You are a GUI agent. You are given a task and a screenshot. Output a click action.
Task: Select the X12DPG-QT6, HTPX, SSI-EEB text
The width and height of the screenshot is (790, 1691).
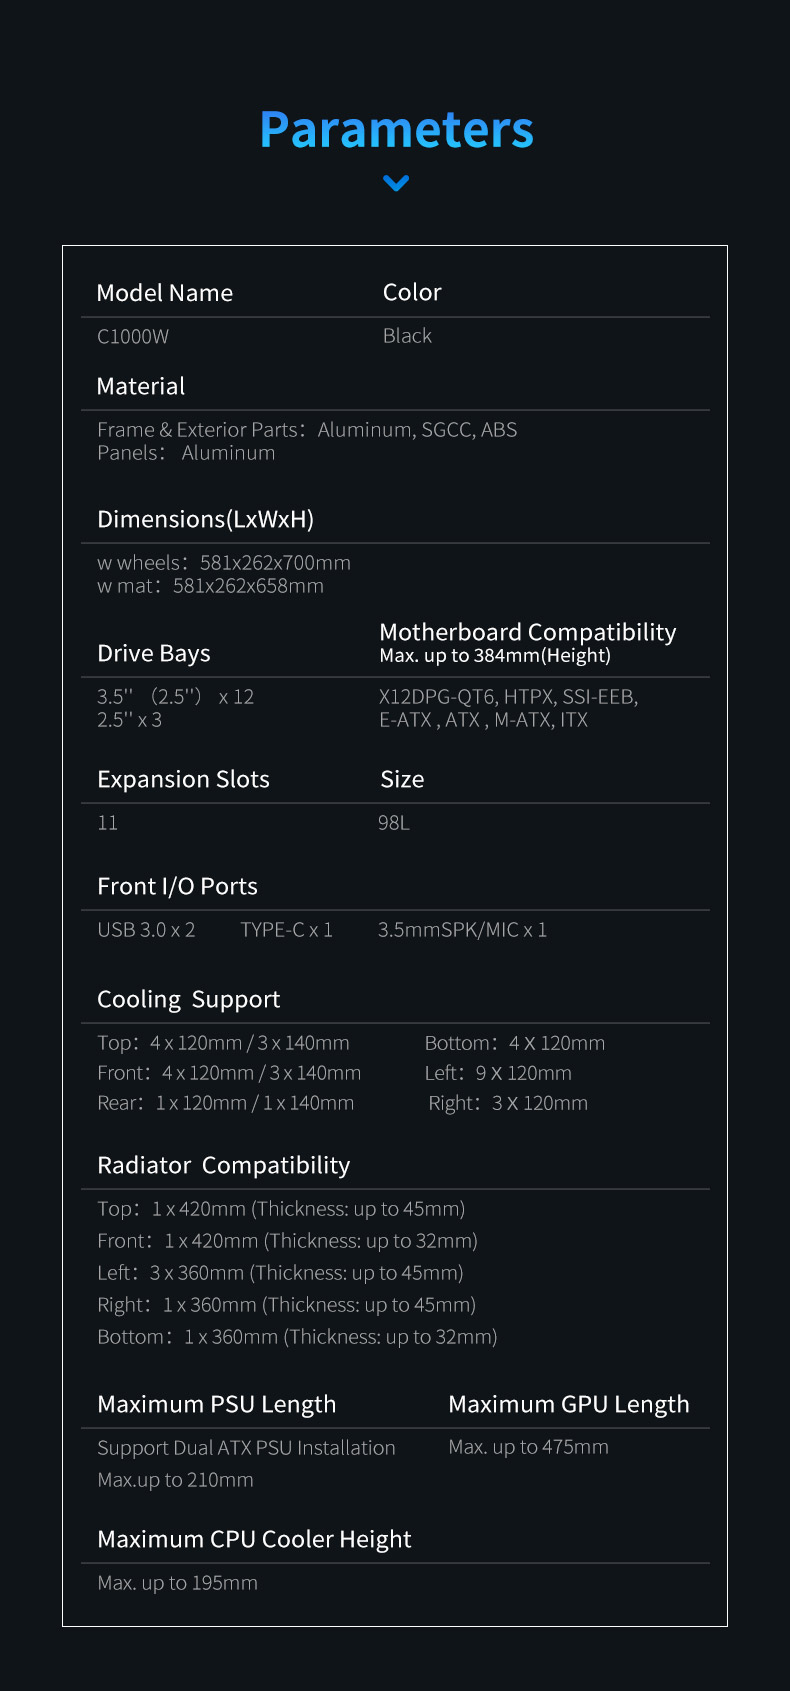coord(508,697)
